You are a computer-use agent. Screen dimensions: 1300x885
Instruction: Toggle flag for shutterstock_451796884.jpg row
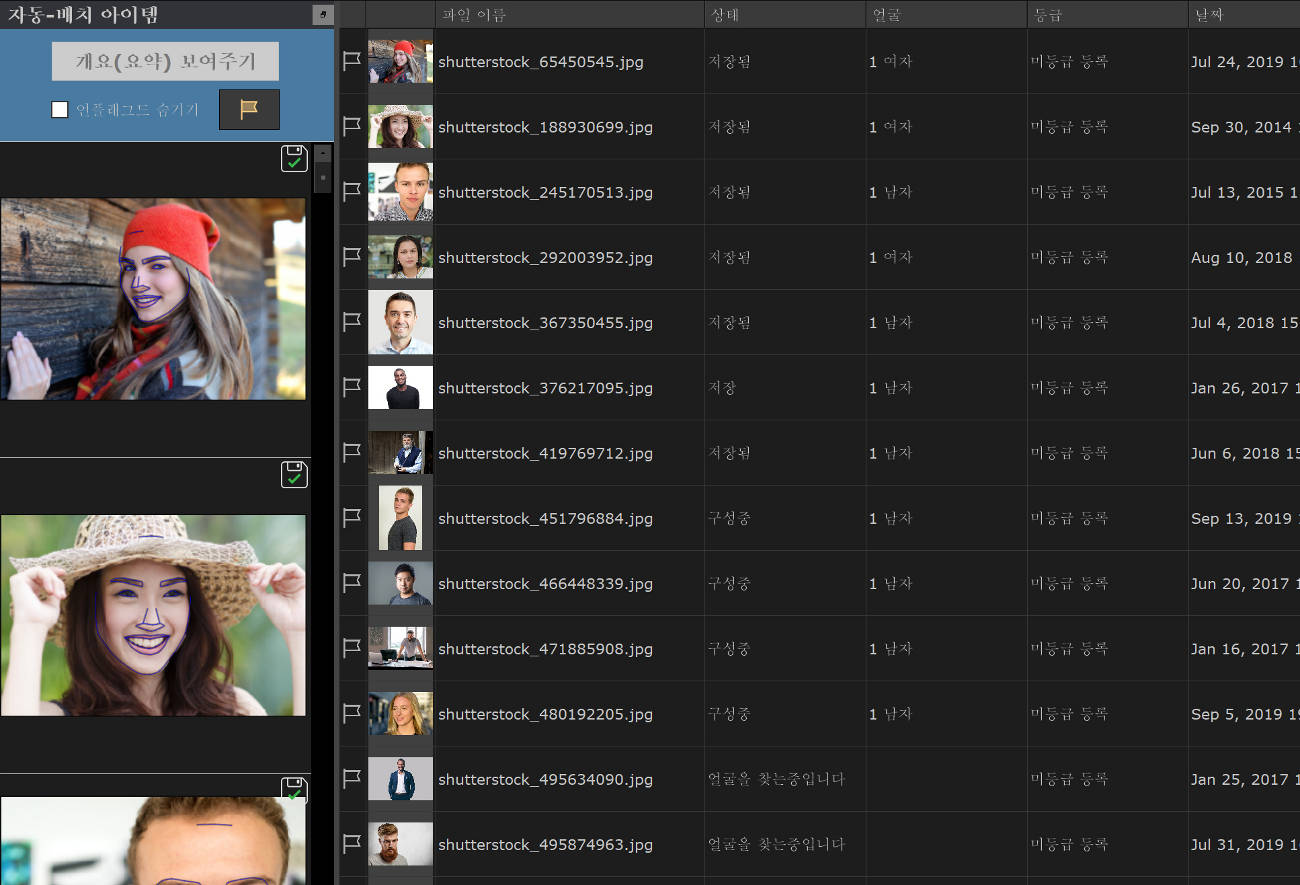(352, 518)
